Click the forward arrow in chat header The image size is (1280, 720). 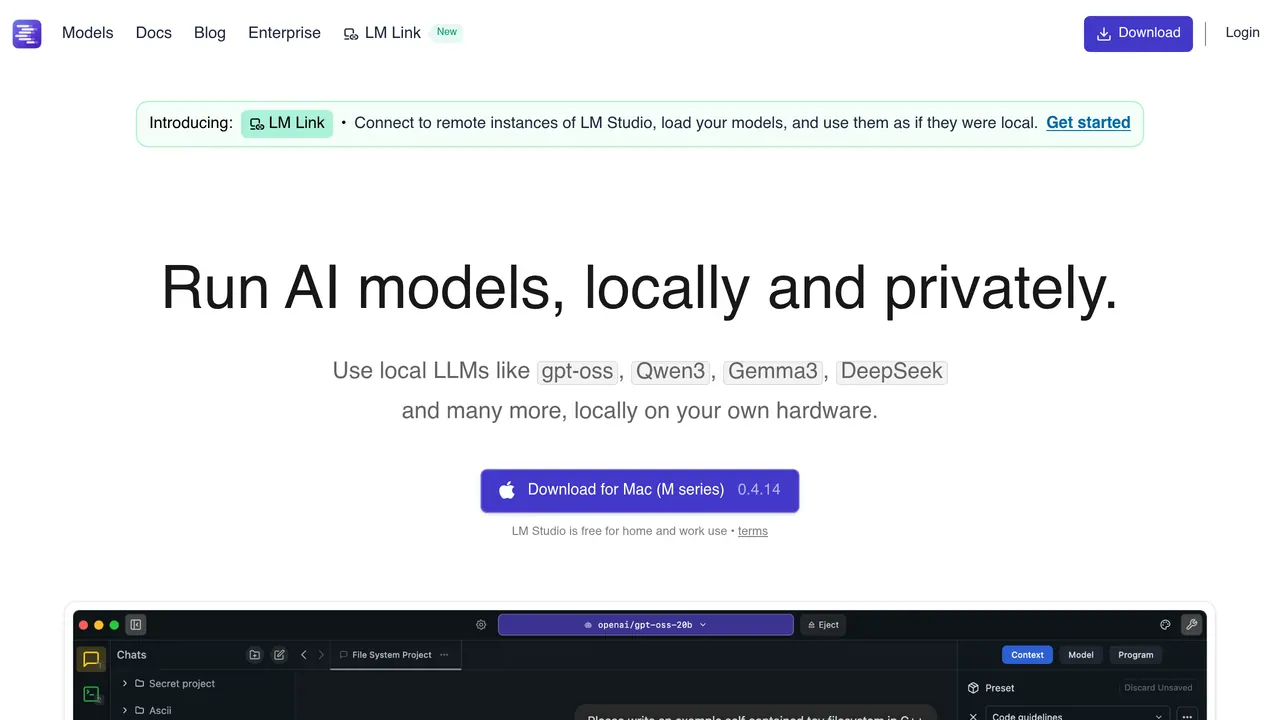click(x=321, y=655)
